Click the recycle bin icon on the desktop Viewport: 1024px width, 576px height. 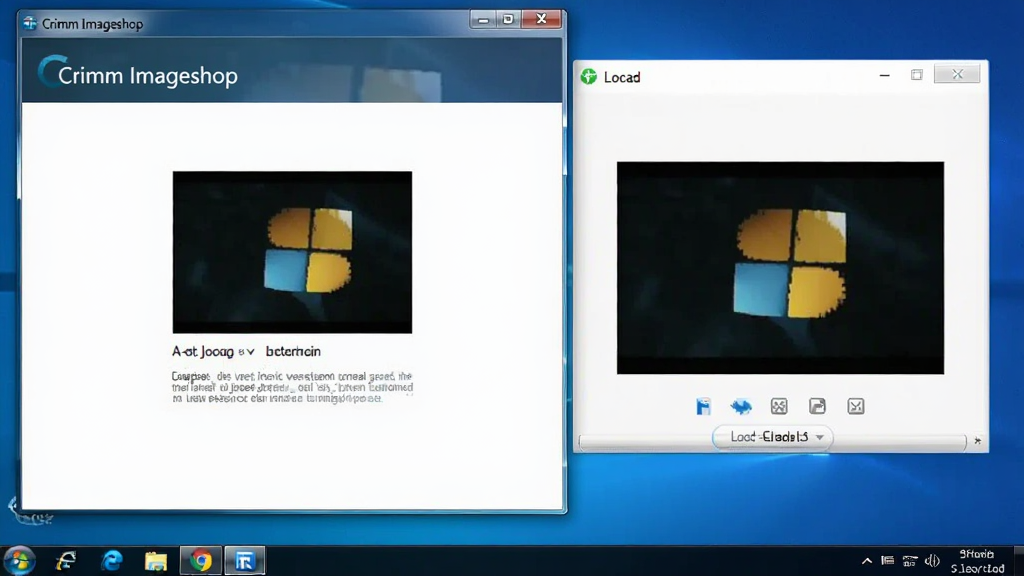coord(29,513)
